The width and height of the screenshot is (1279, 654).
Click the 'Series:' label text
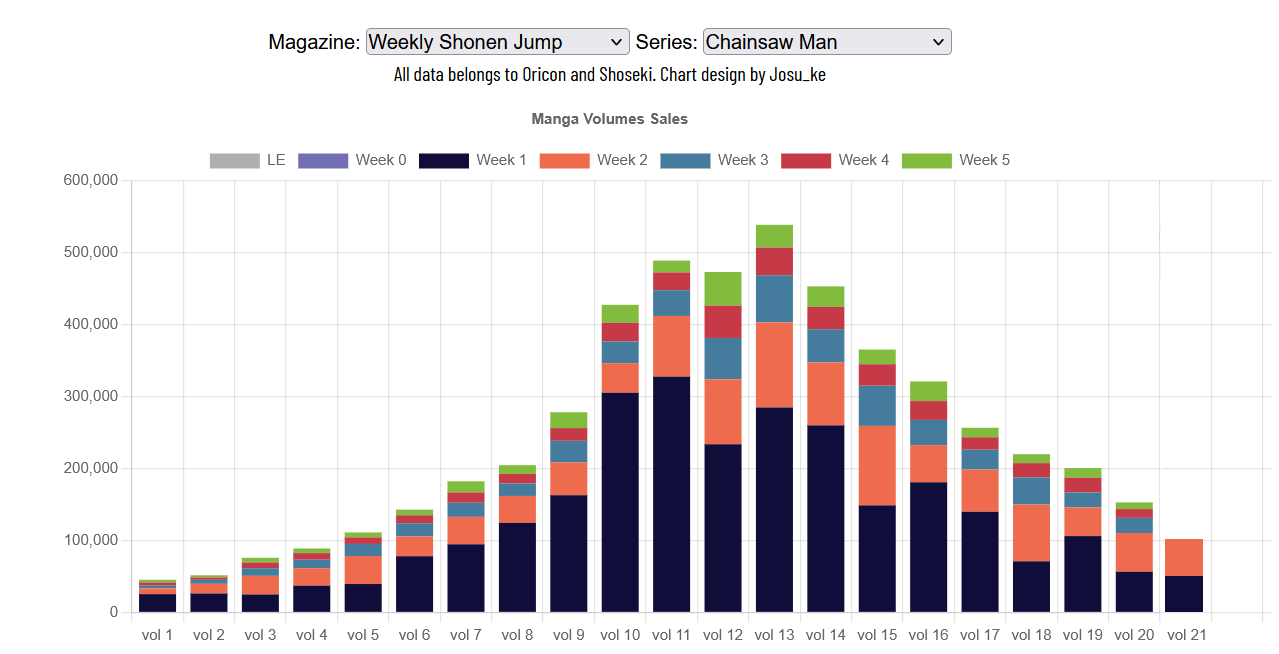click(x=667, y=42)
